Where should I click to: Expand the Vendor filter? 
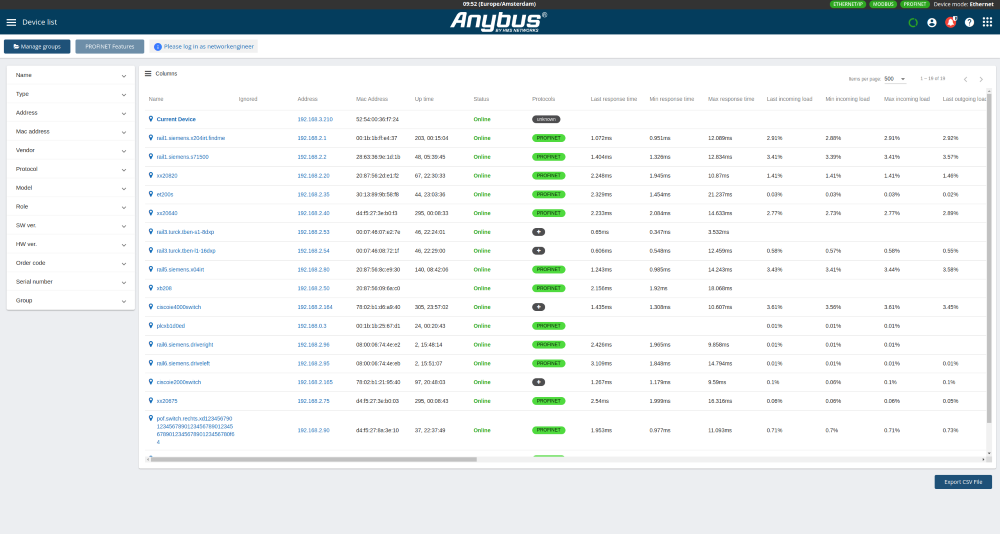[x=71, y=151]
